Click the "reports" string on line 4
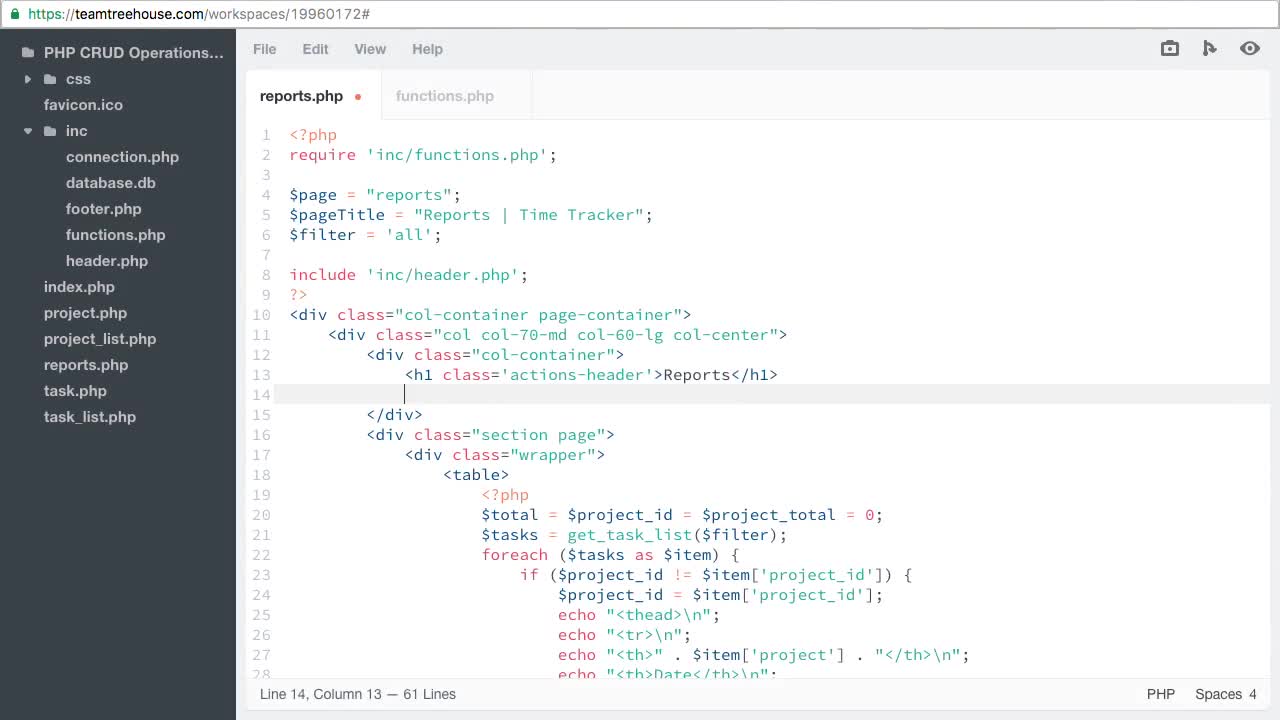Image resolution: width=1280 pixels, height=720 pixels. 409,195
